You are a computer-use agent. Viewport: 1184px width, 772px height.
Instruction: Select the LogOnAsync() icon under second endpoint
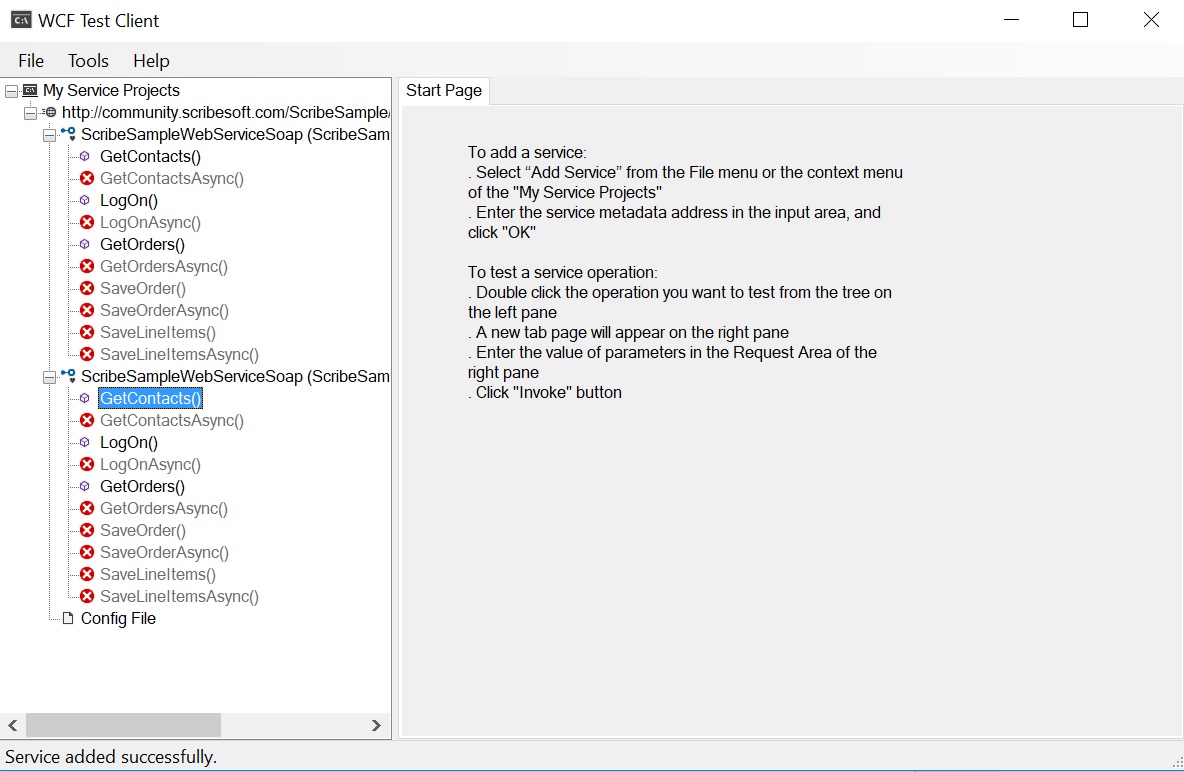click(86, 464)
